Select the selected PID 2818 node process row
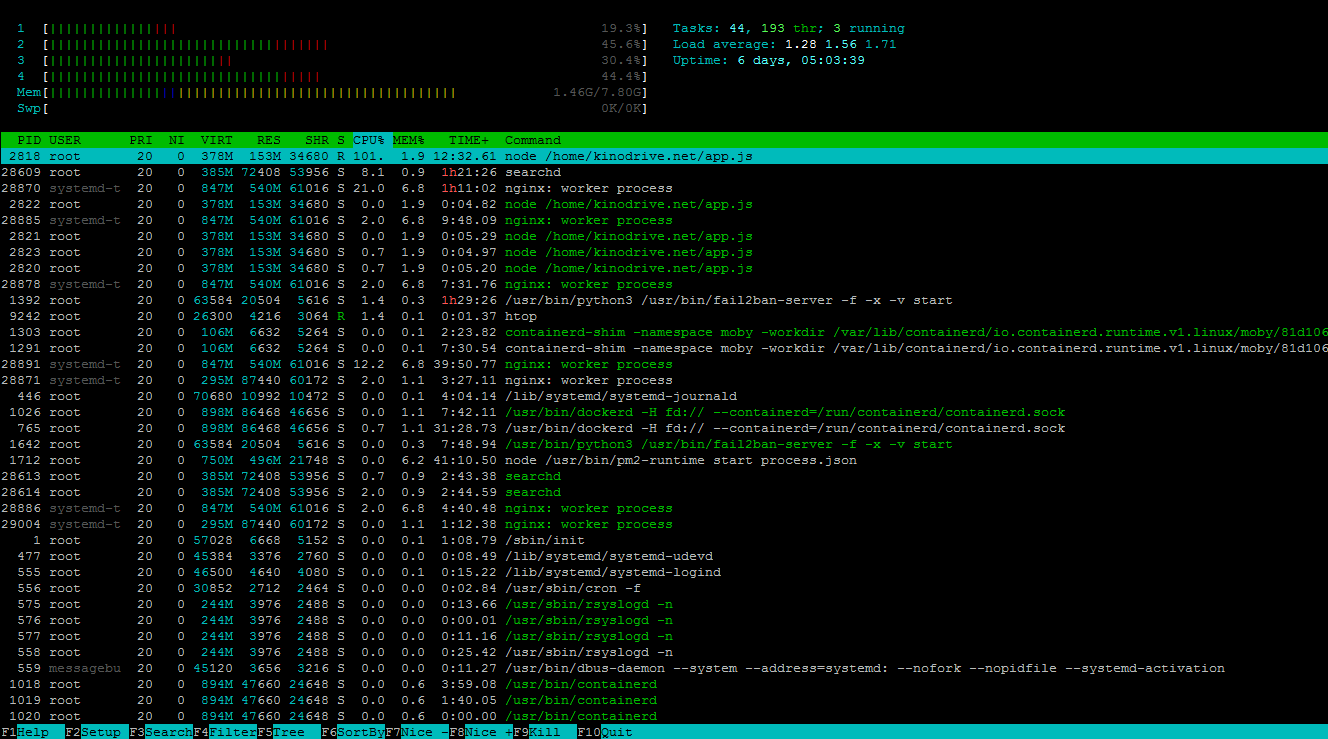 tap(664, 156)
